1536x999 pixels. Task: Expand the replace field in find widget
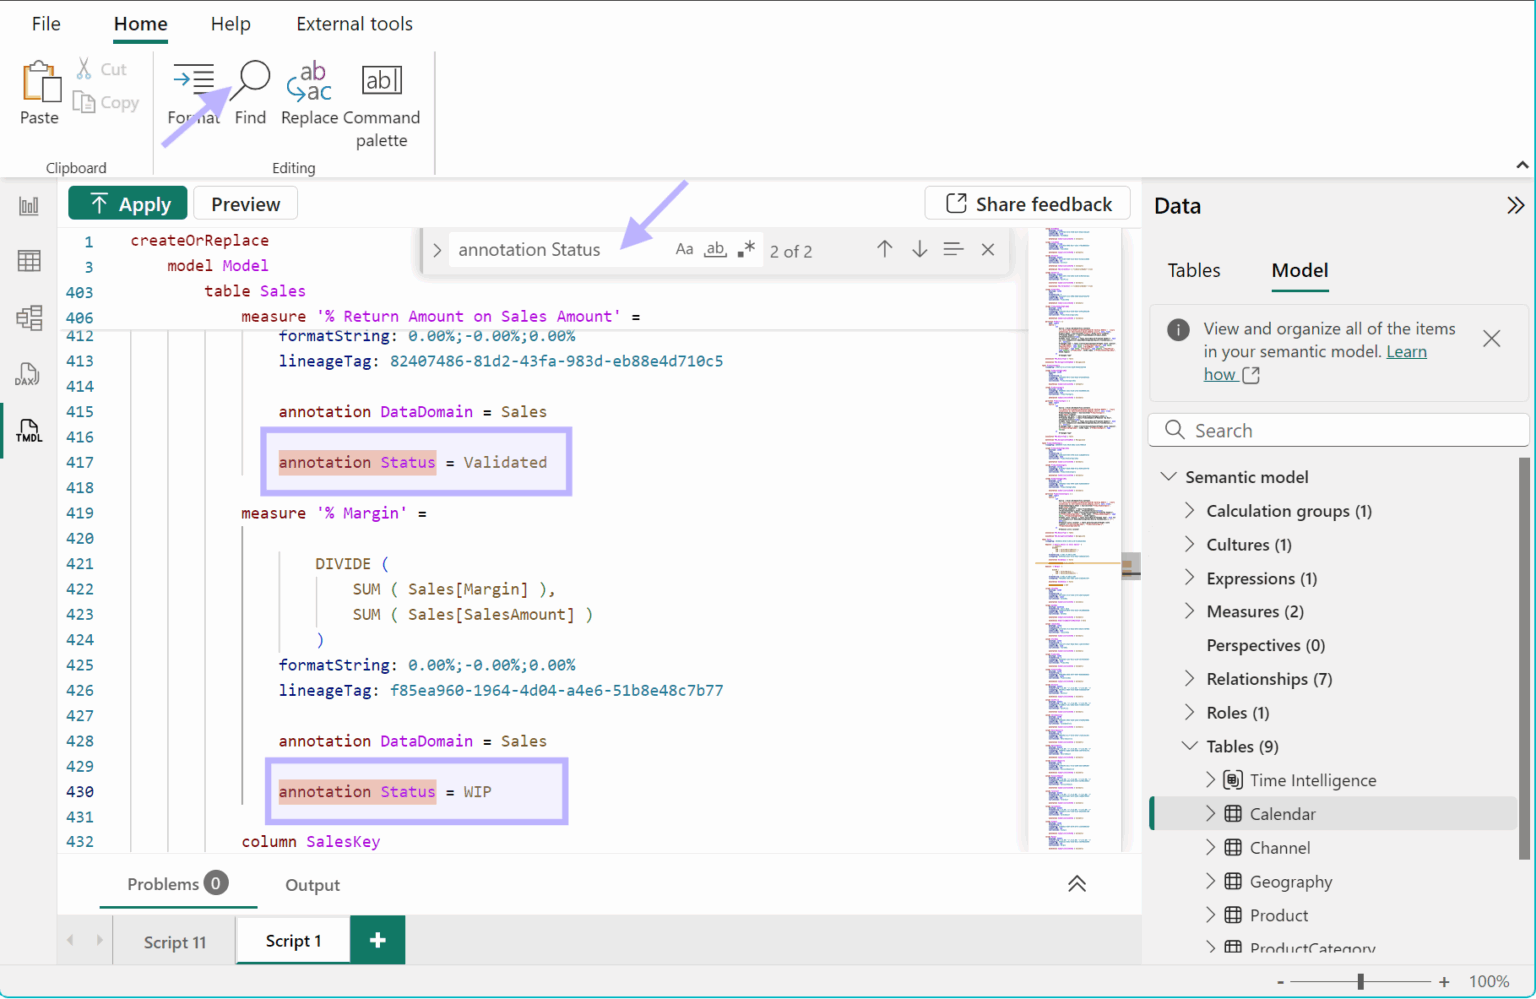[x=437, y=249]
